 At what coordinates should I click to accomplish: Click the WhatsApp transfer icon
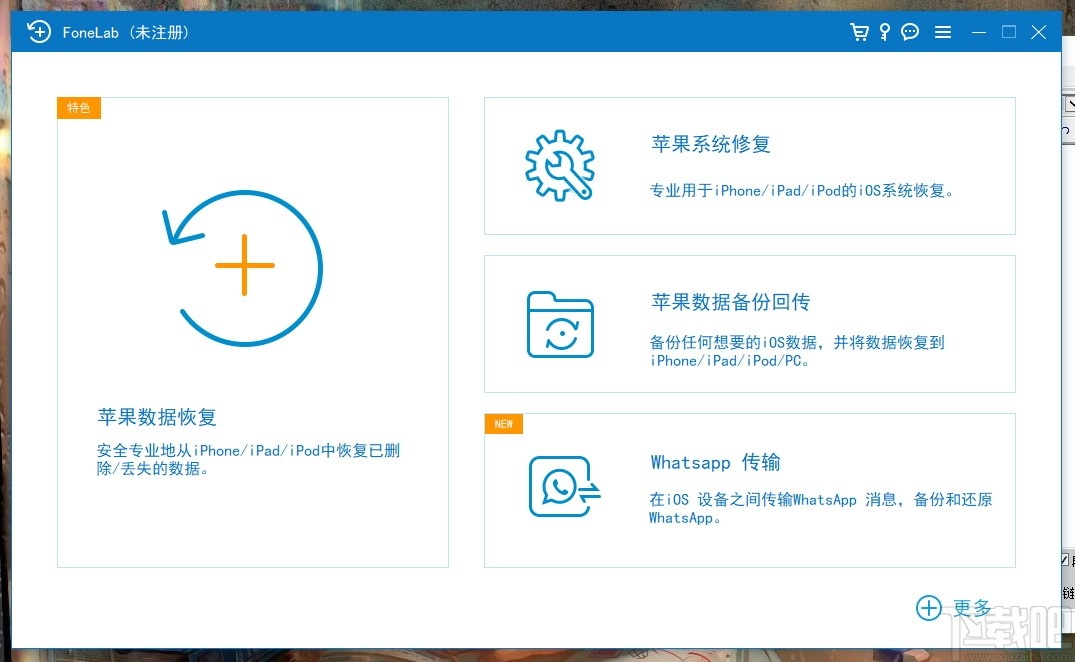tap(562, 485)
